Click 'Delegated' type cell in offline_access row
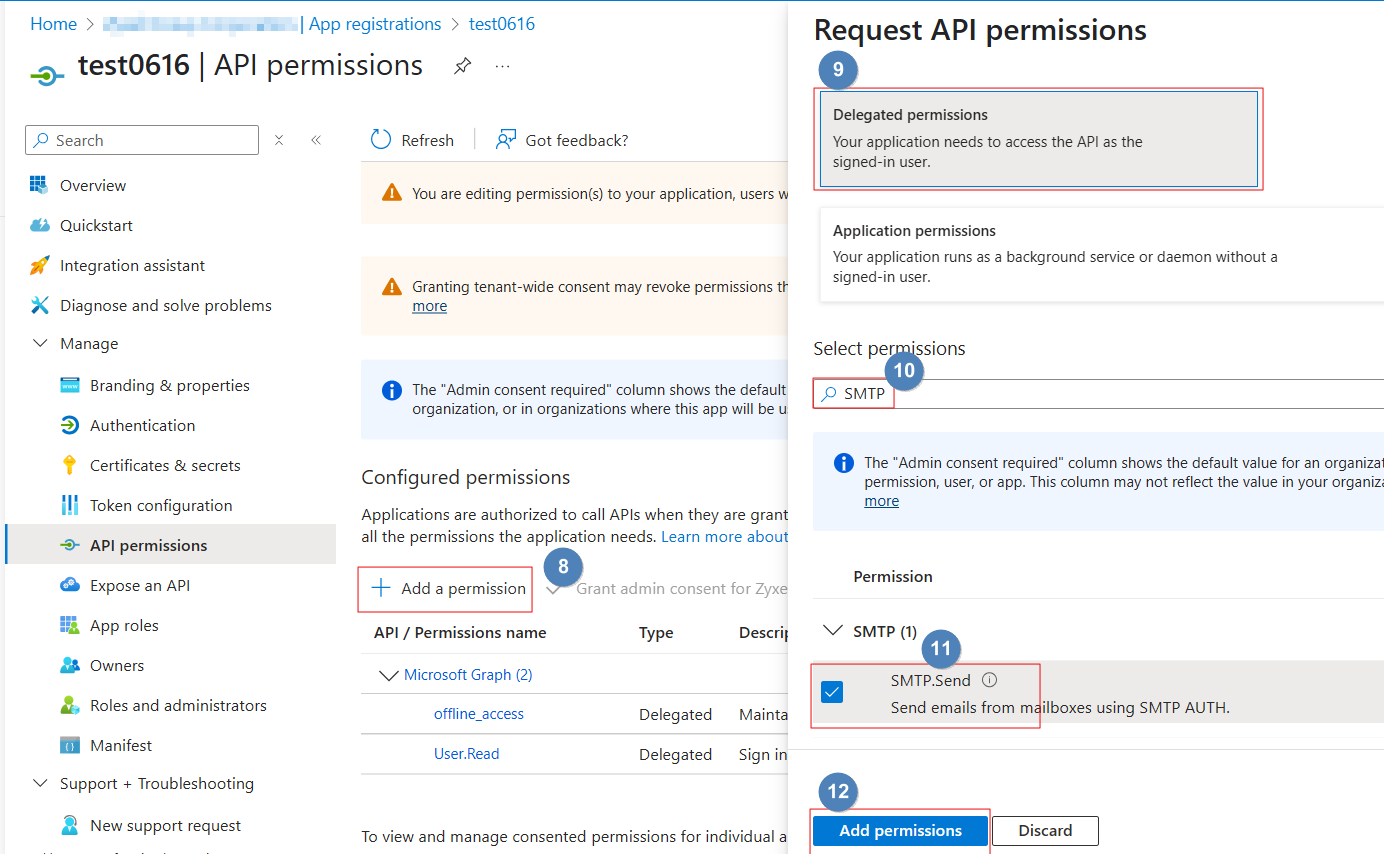 point(676,714)
